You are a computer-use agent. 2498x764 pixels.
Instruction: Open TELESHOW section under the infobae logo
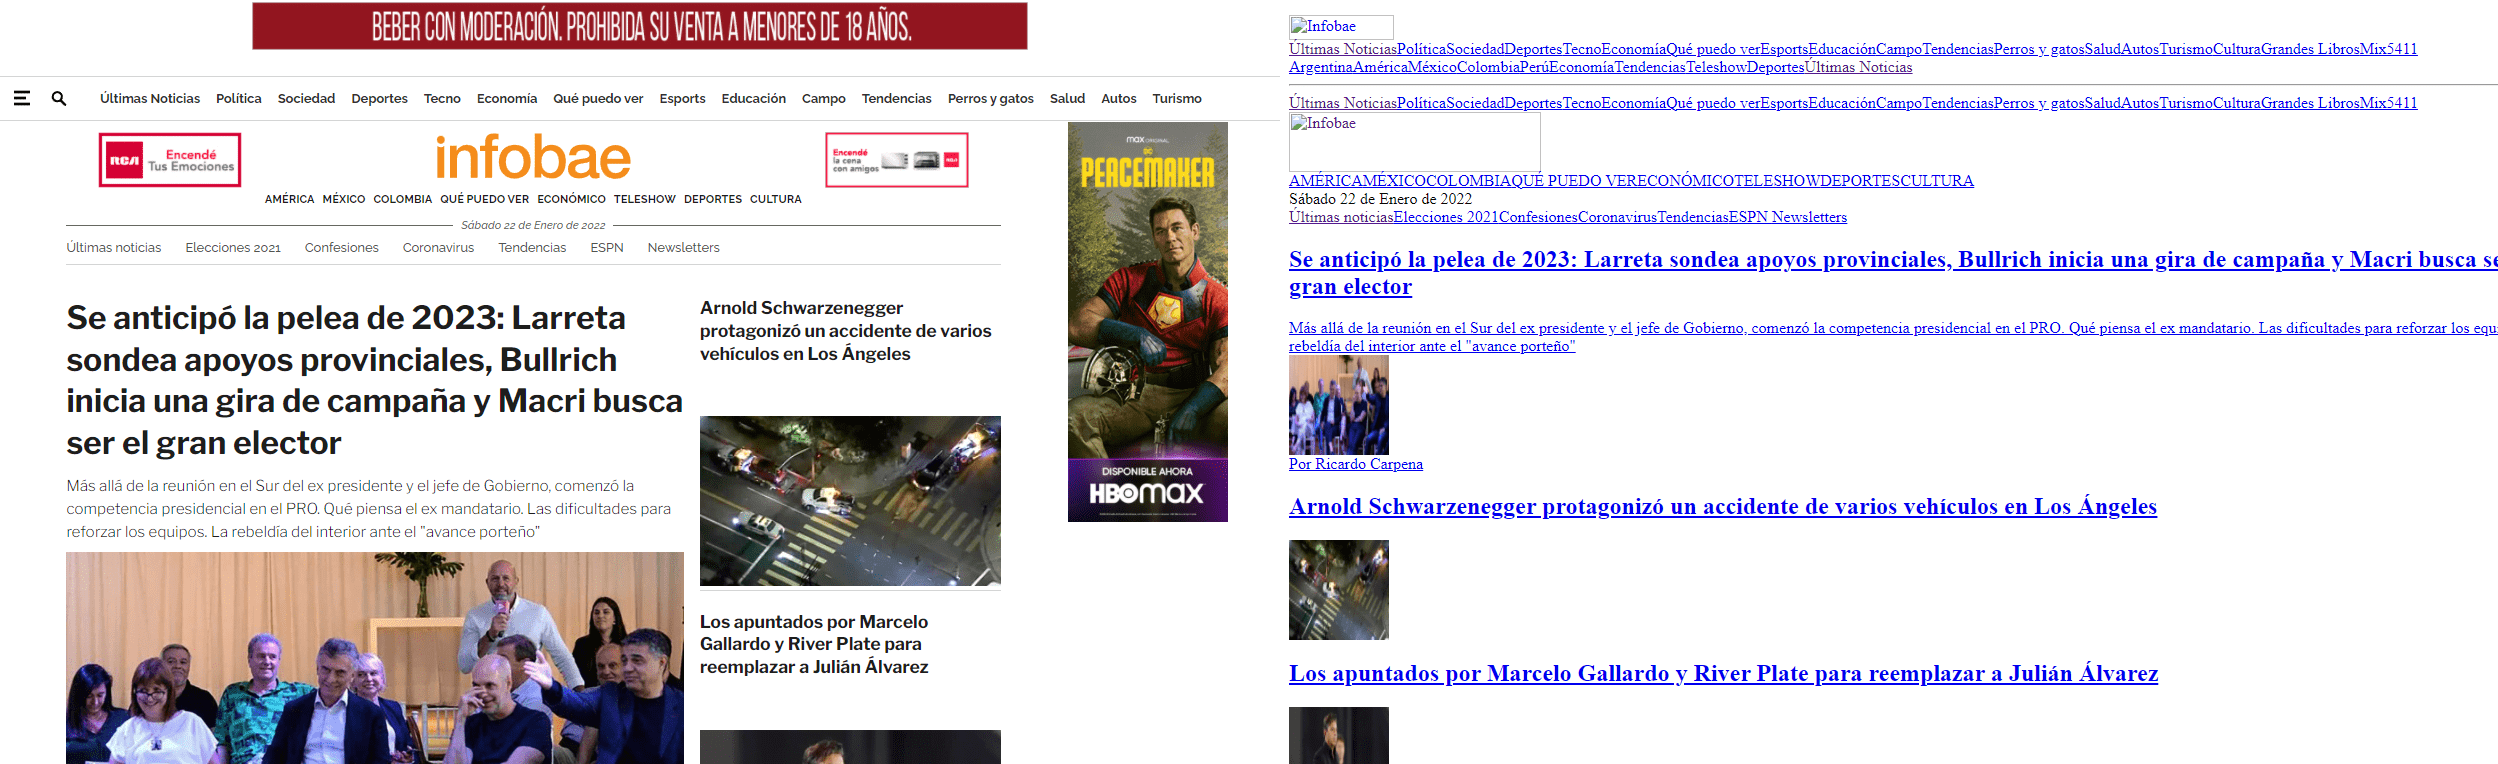tap(645, 199)
